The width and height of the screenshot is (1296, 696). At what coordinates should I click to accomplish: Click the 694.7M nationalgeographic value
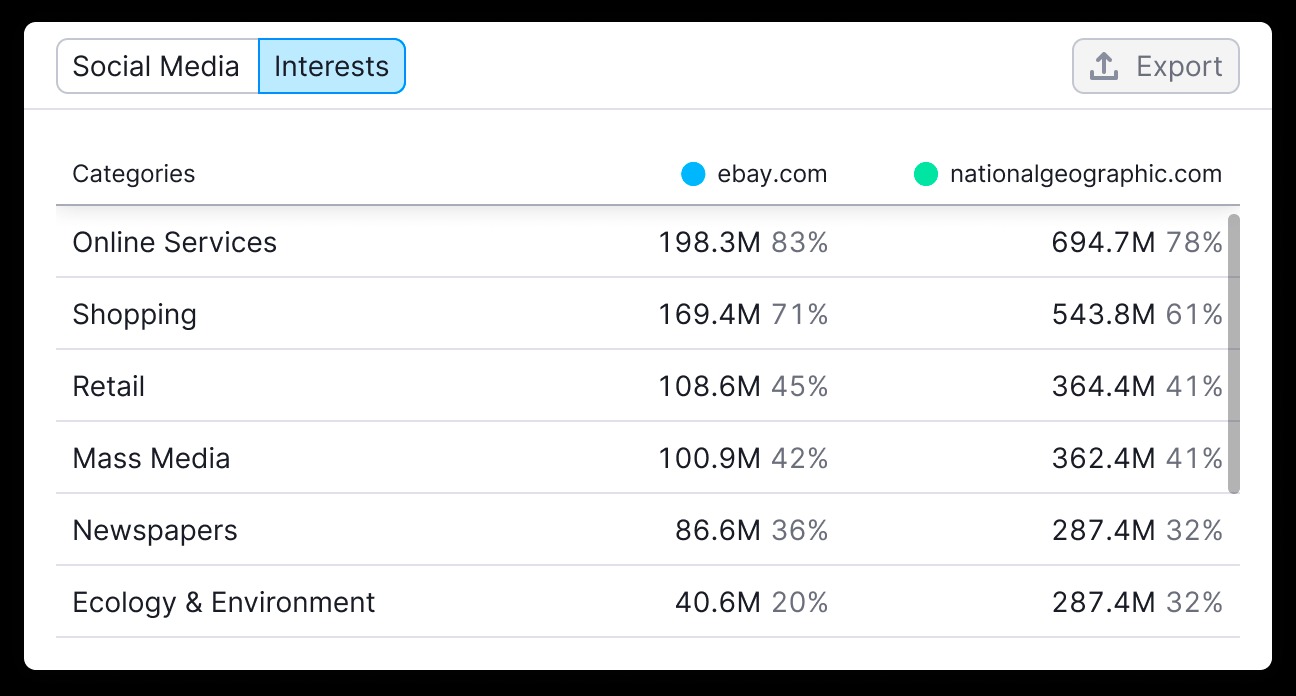coord(1104,242)
